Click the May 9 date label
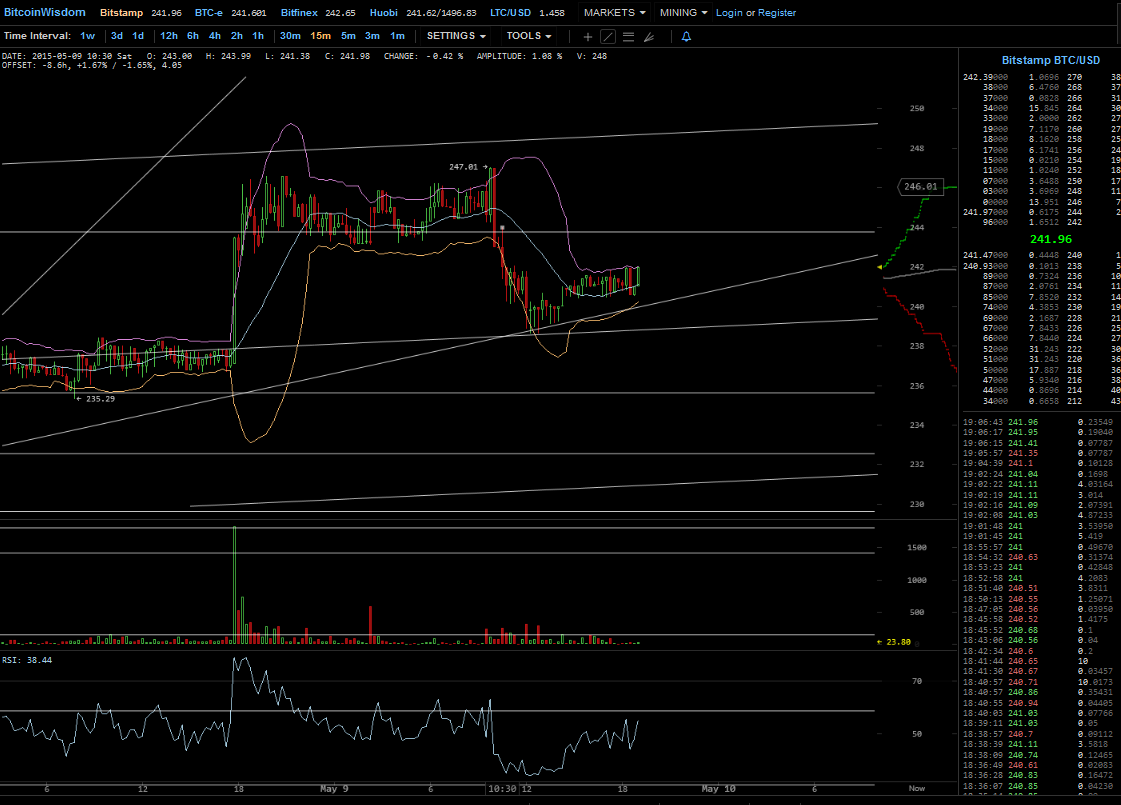This screenshot has height=805, width=1121. pos(334,789)
